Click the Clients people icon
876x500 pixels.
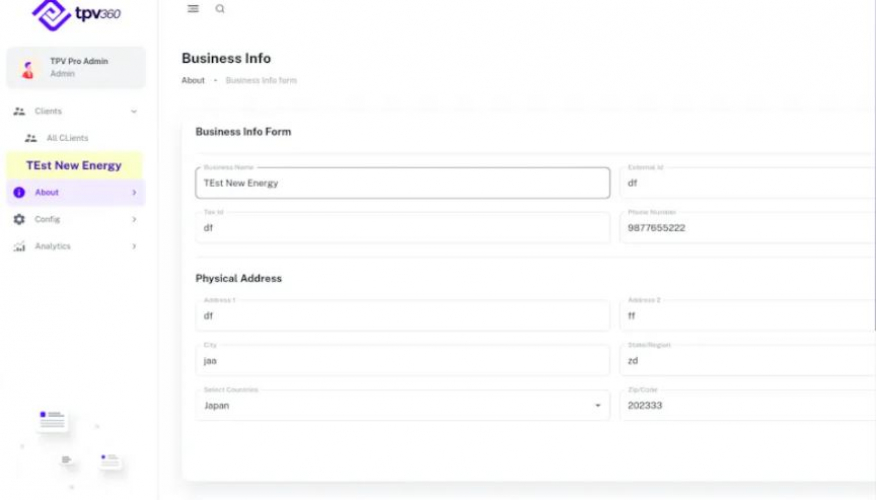point(19,111)
